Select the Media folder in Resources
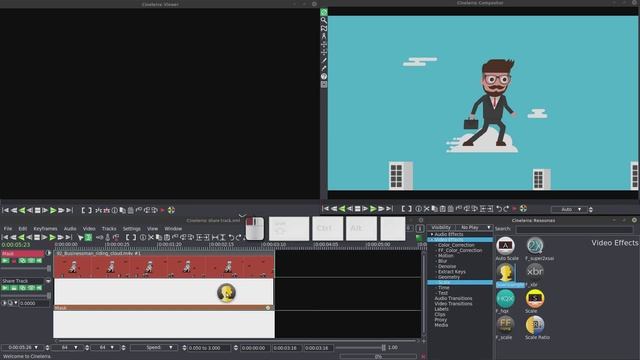Screen dimensions: 640x360 441,325
